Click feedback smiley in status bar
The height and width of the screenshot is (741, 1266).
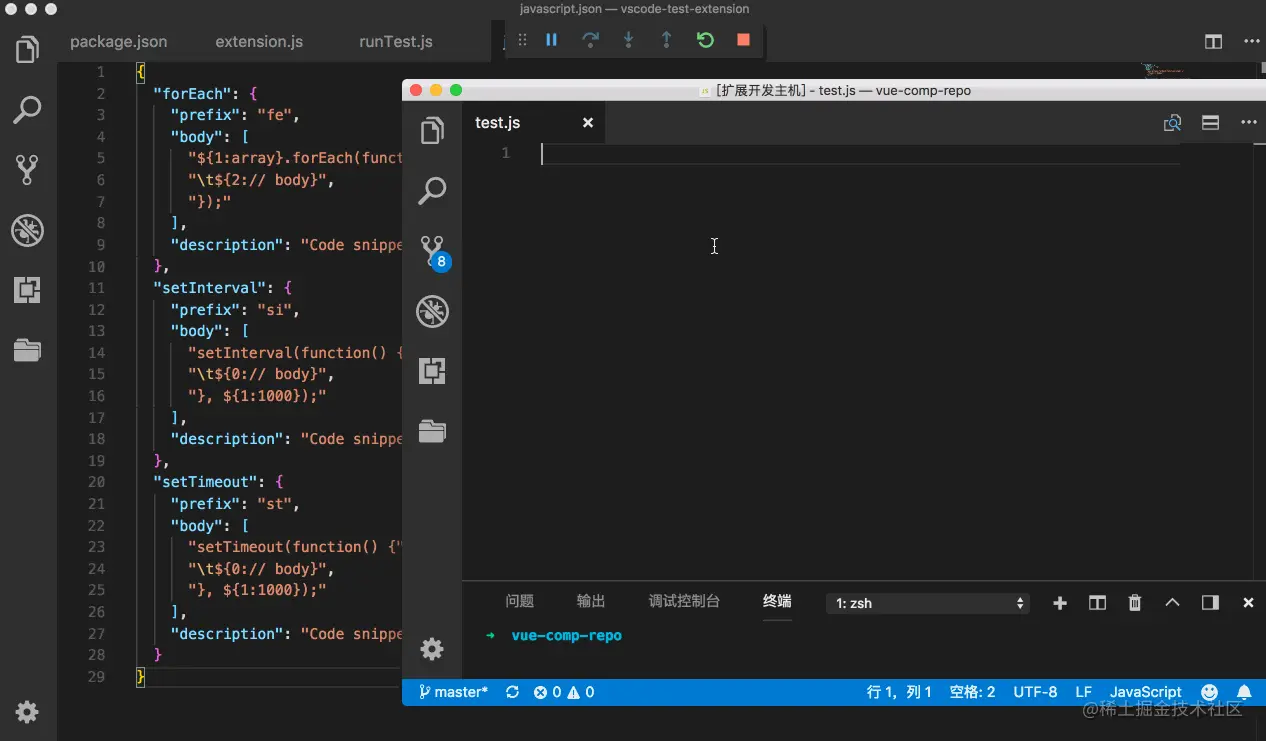[x=1209, y=692]
